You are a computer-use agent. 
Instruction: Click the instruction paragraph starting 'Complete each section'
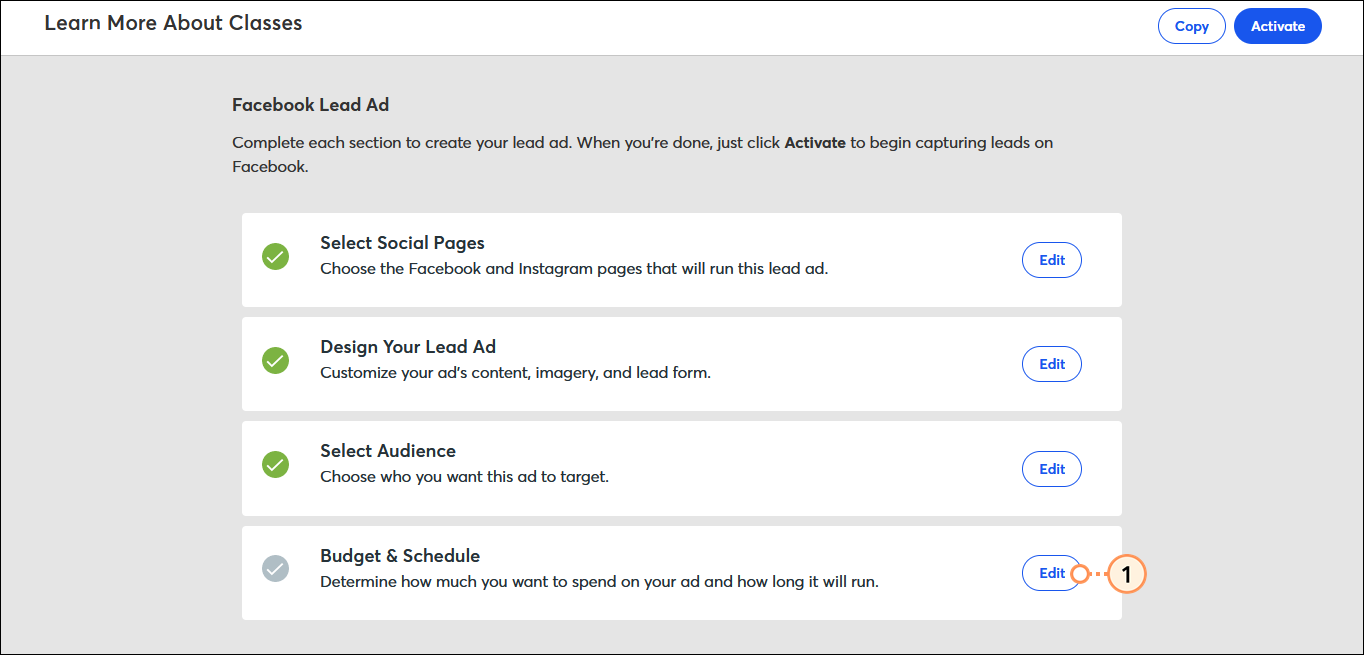642,154
